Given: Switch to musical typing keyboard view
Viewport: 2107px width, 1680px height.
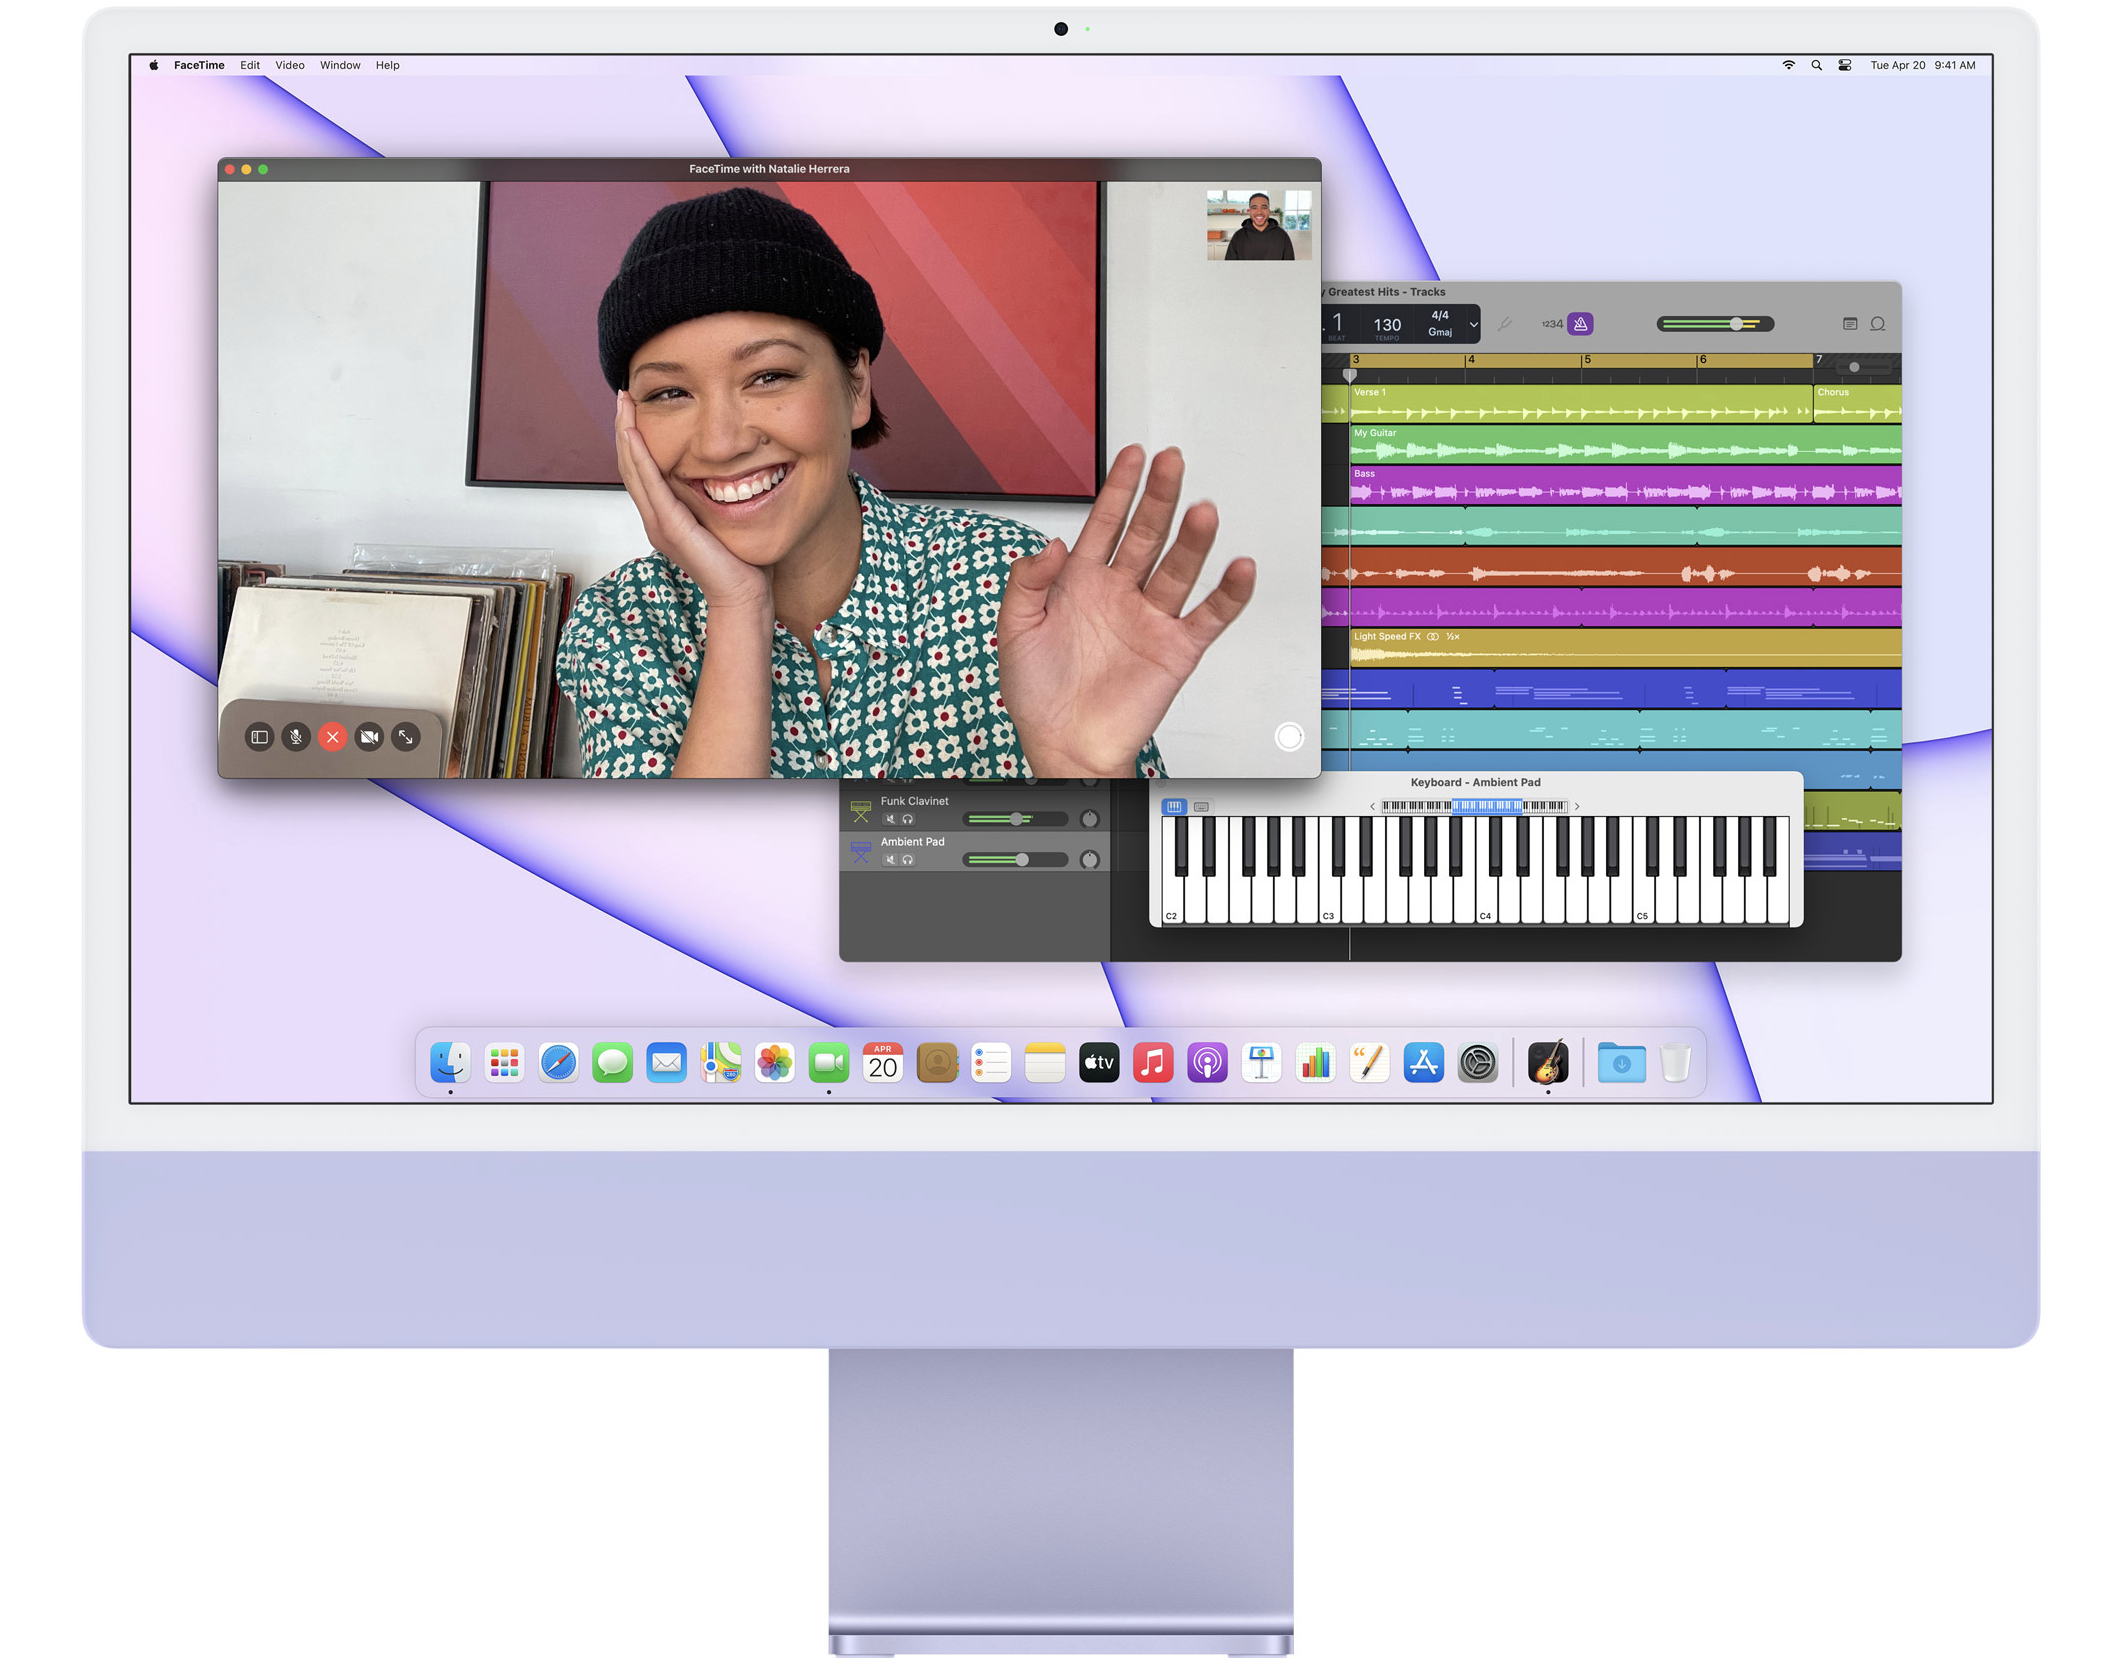Looking at the screenshot, I should (1201, 807).
